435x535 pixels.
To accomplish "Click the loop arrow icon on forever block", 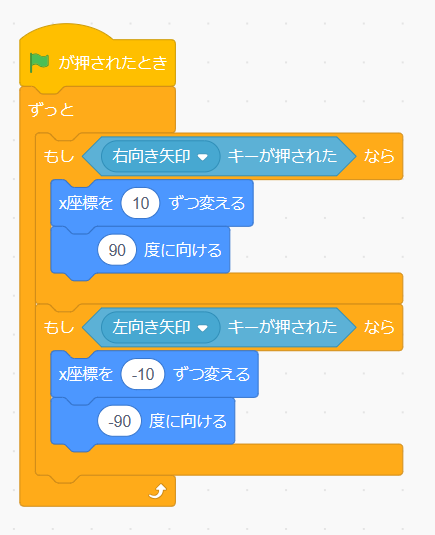I will (x=158, y=491).
